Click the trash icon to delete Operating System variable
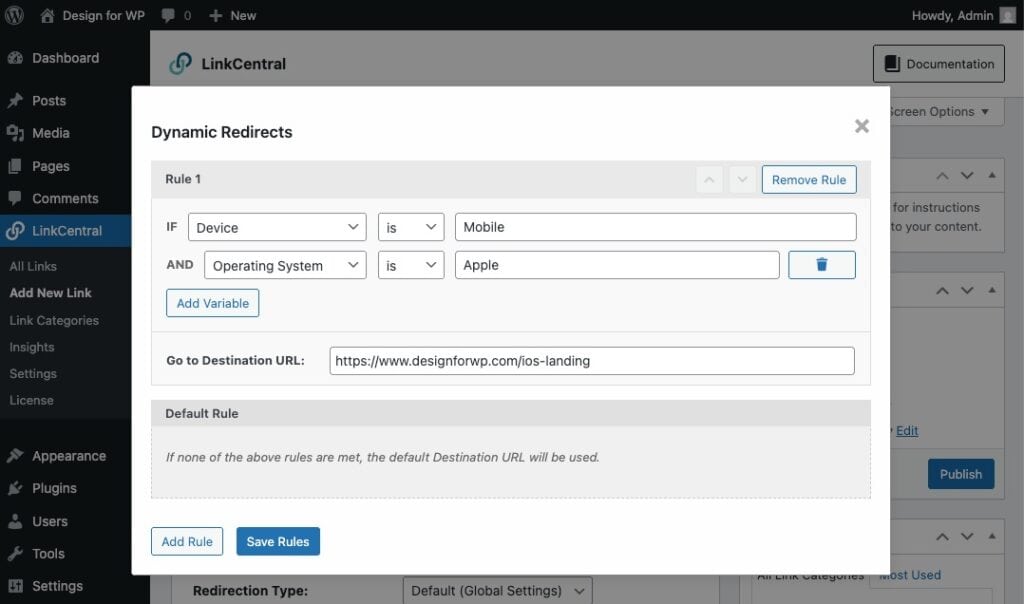 point(821,265)
